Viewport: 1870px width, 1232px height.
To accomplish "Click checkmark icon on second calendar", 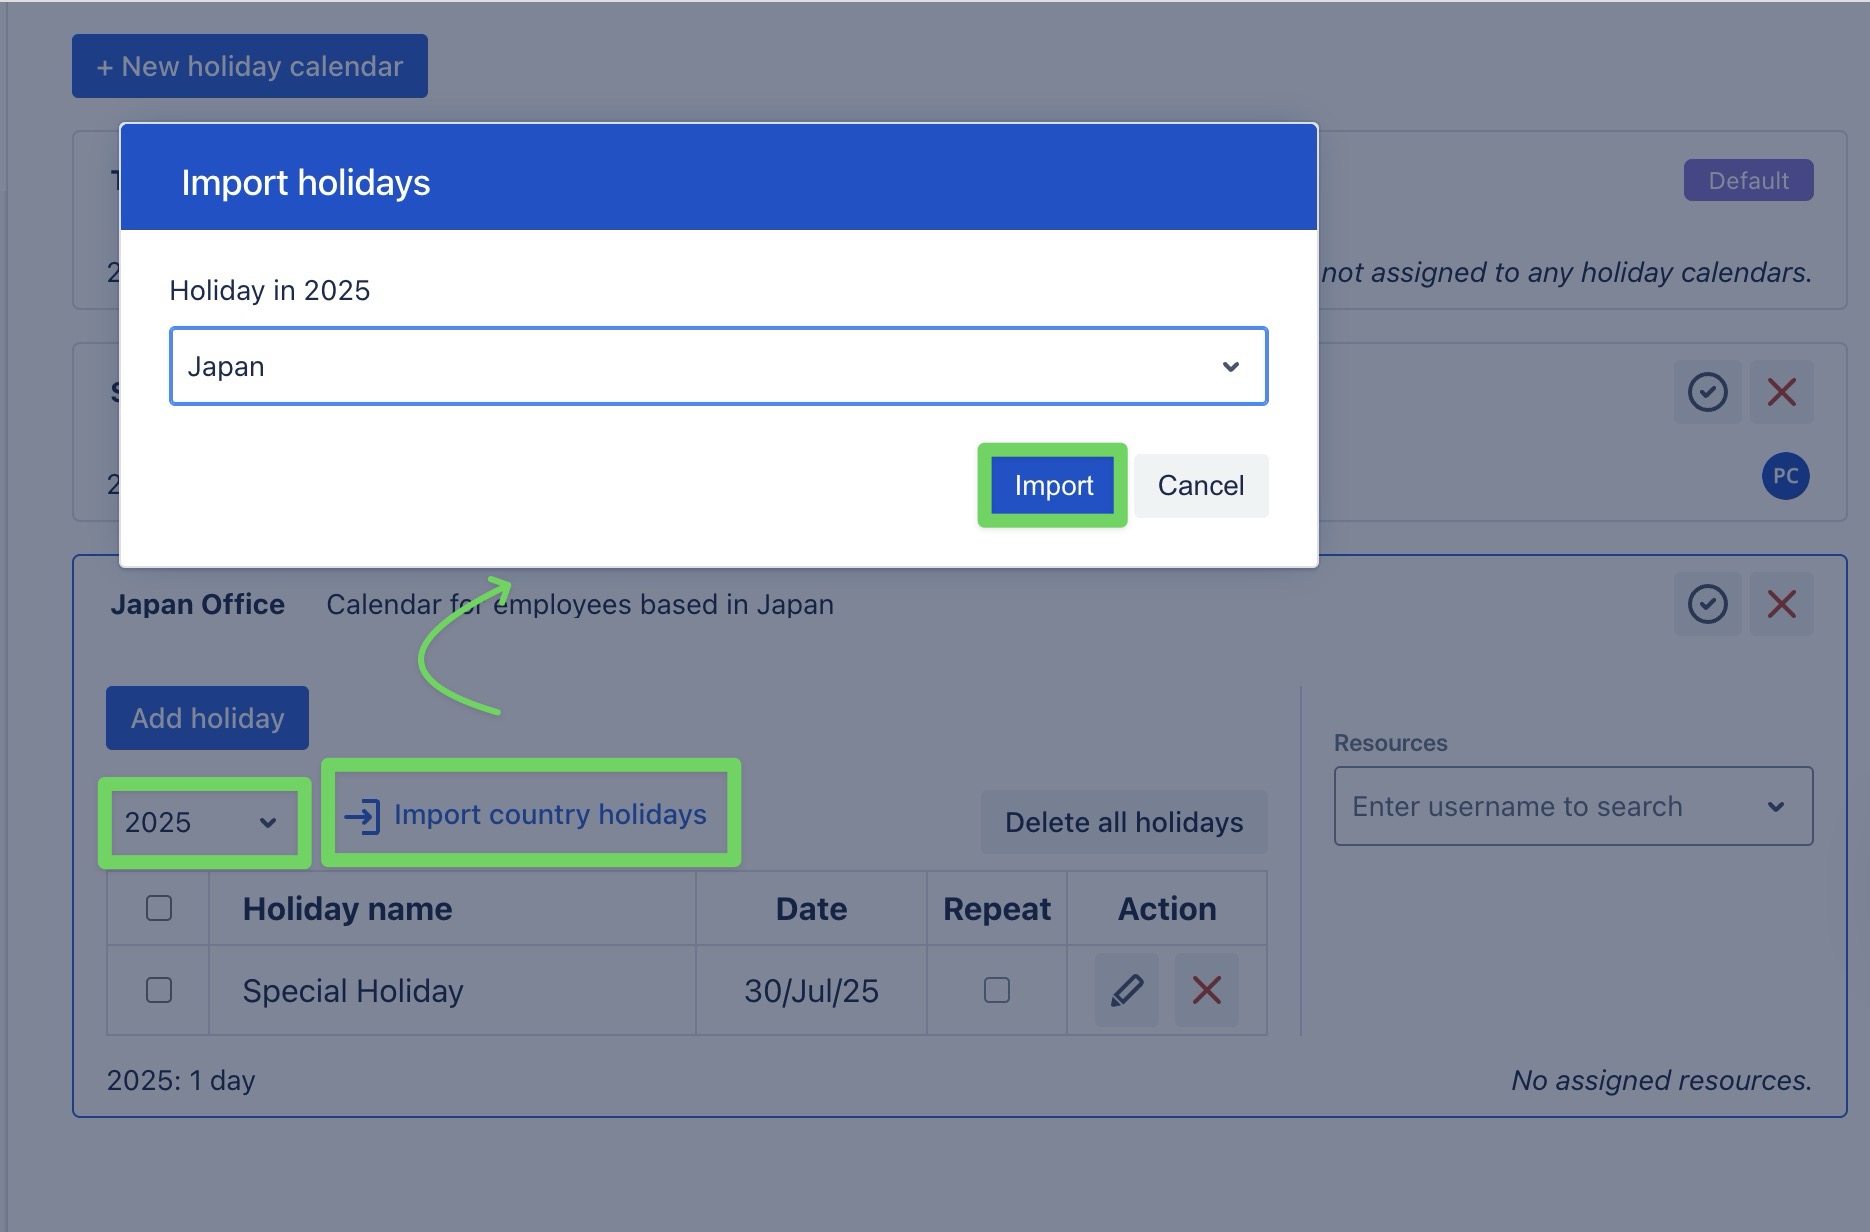I will click(1707, 392).
